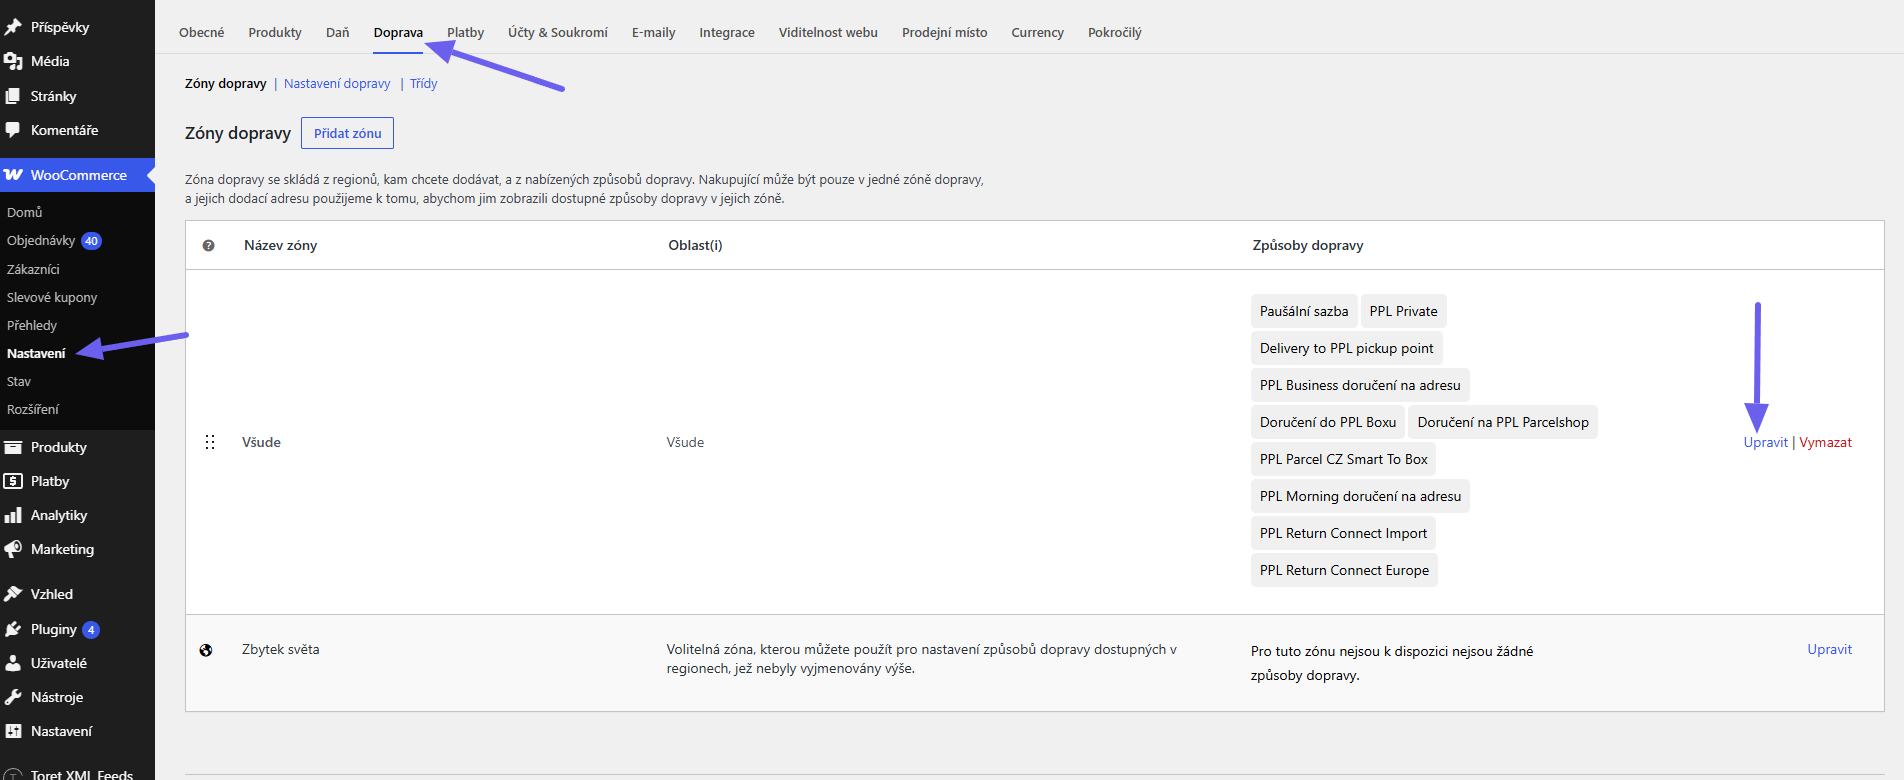Viewport: 1904px width, 780px height.
Task: Click Upravit for Zbytek světa zone
Action: tap(1830, 649)
